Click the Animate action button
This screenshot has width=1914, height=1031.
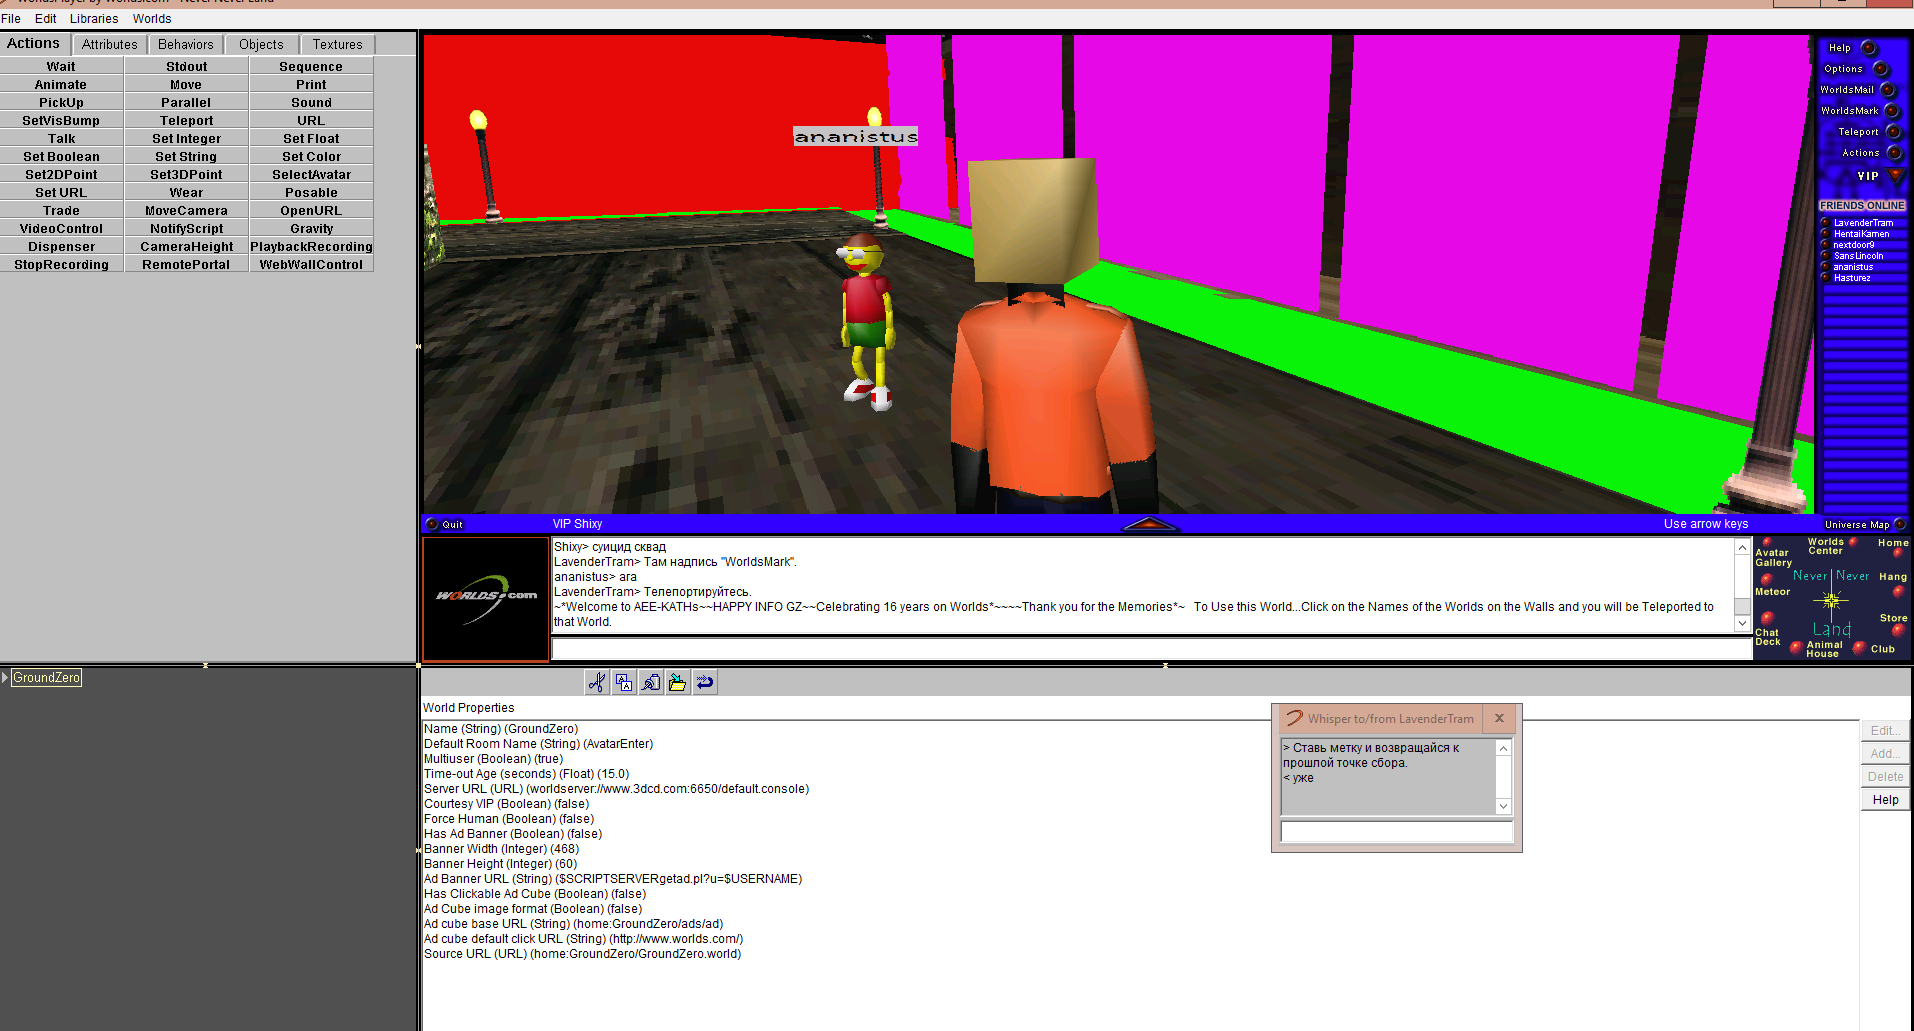(x=61, y=84)
